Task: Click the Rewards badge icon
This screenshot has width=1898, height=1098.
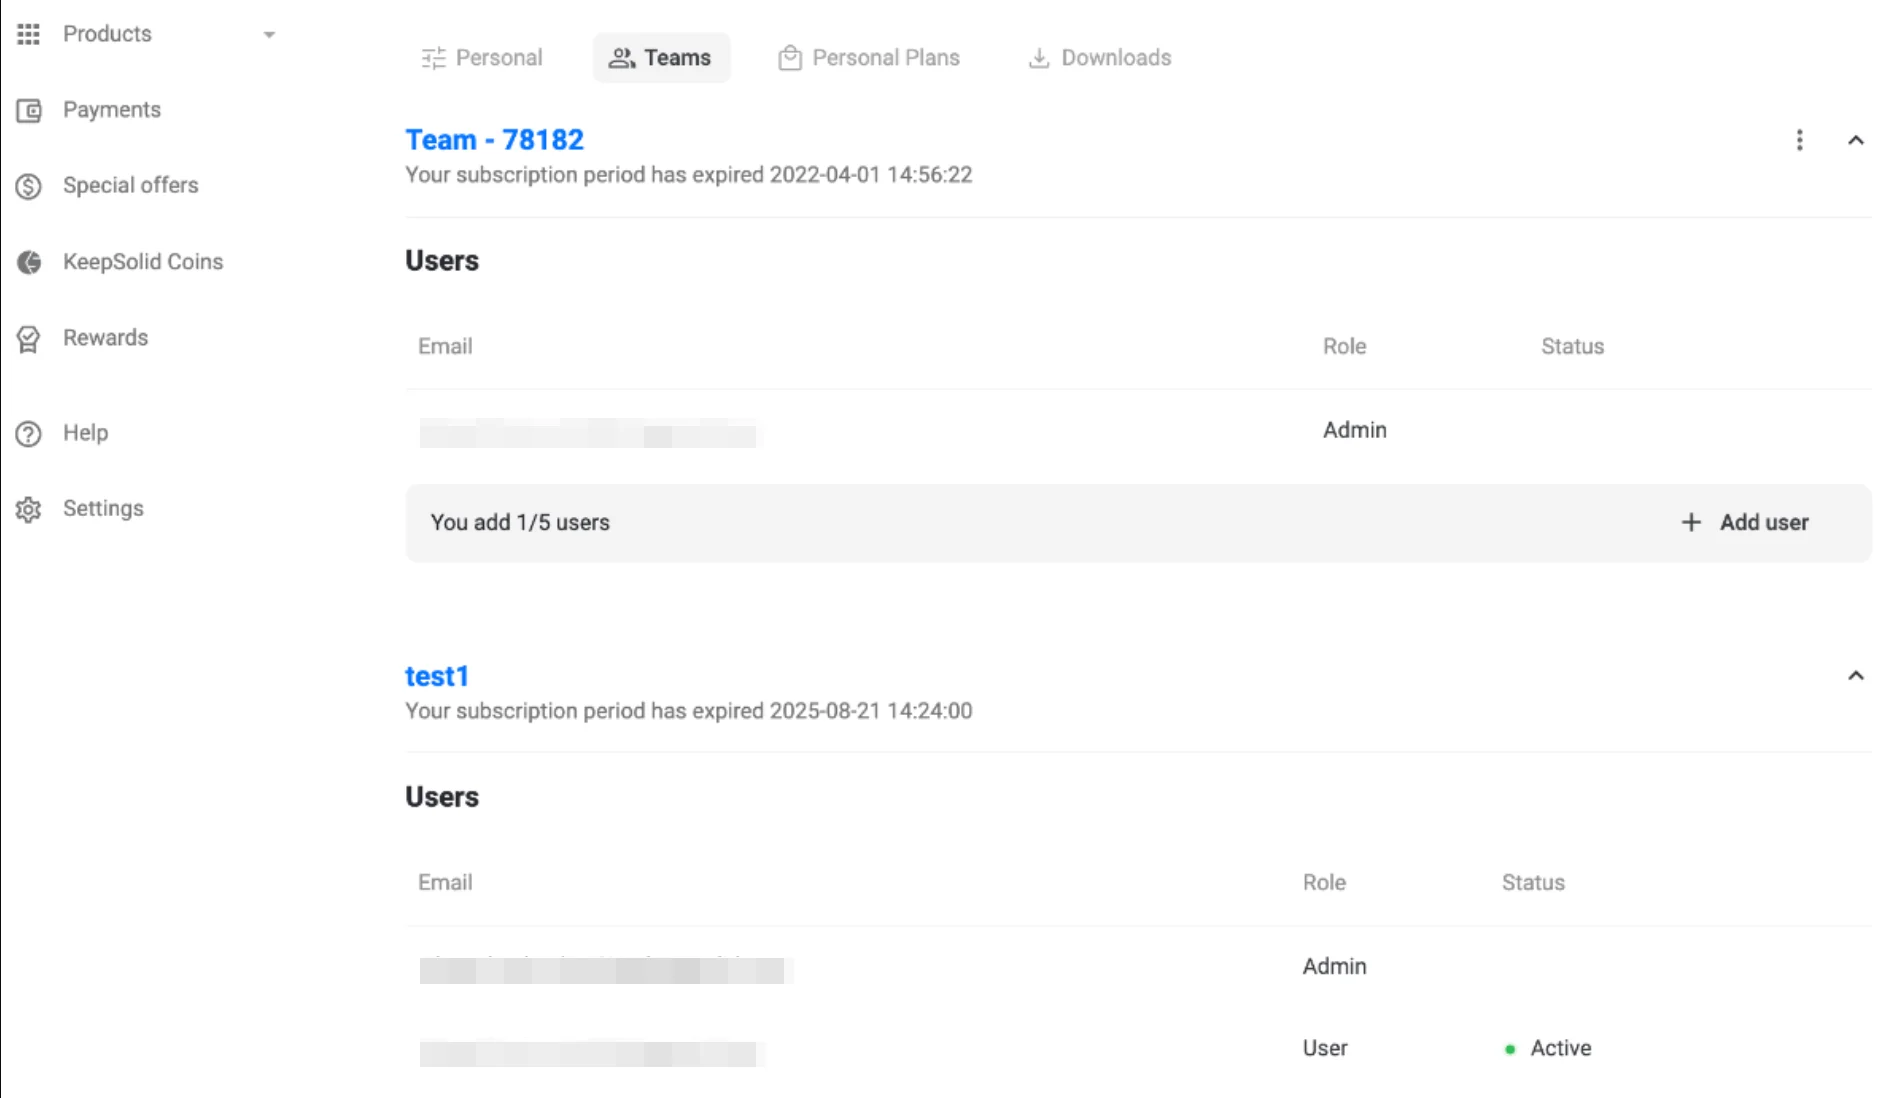Action: tap(29, 339)
